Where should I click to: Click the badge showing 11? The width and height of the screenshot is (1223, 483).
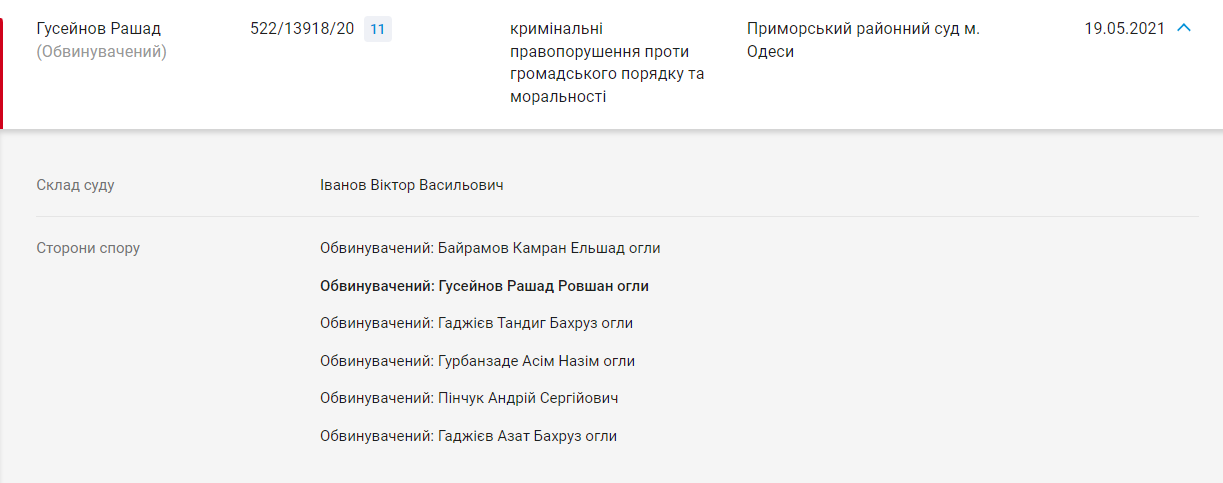point(377,29)
